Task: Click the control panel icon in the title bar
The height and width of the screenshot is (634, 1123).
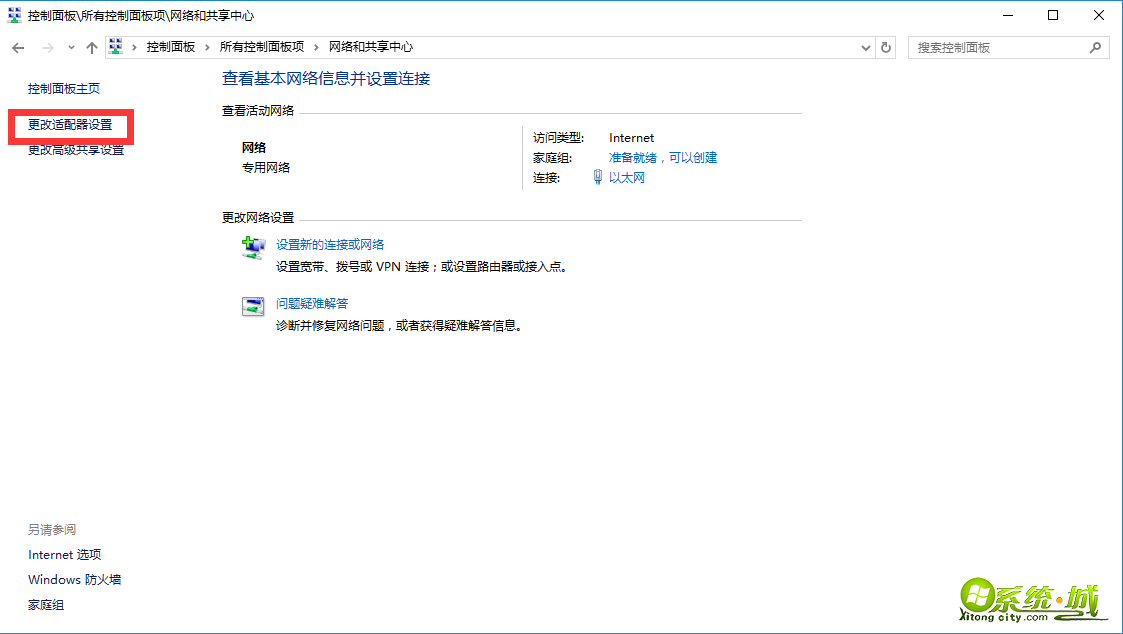Action: (12, 14)
